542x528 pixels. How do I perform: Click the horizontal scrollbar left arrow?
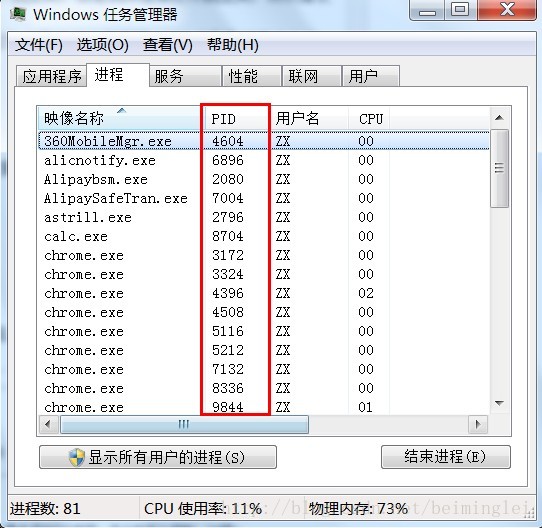pyautogui.click(x=48, y=424)
